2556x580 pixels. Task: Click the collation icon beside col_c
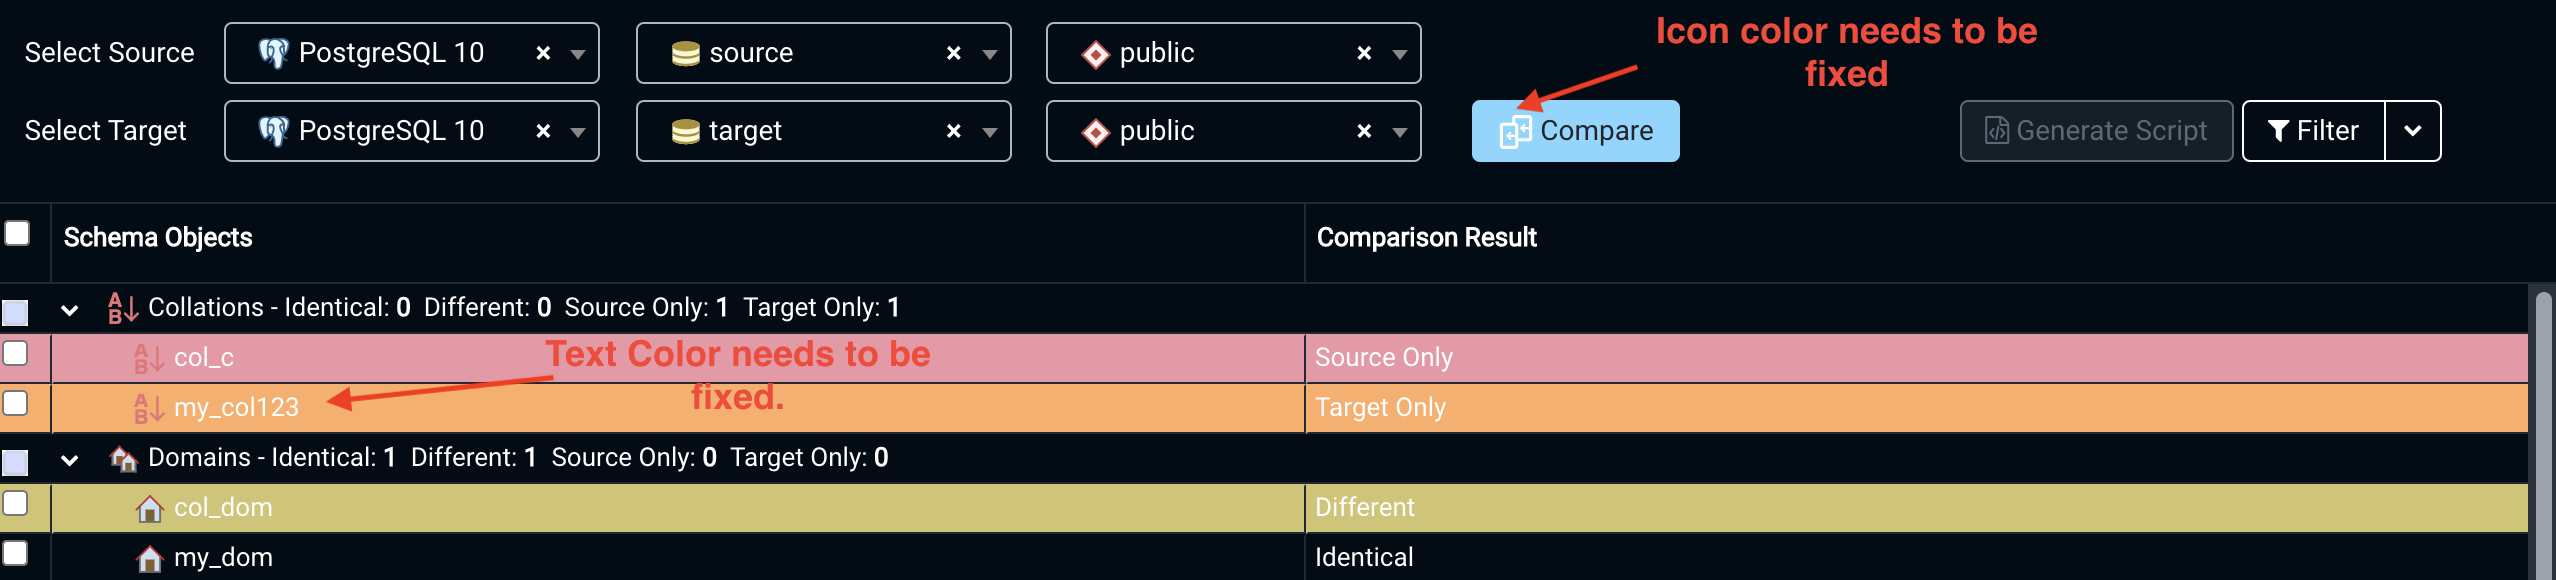[149, 358]
